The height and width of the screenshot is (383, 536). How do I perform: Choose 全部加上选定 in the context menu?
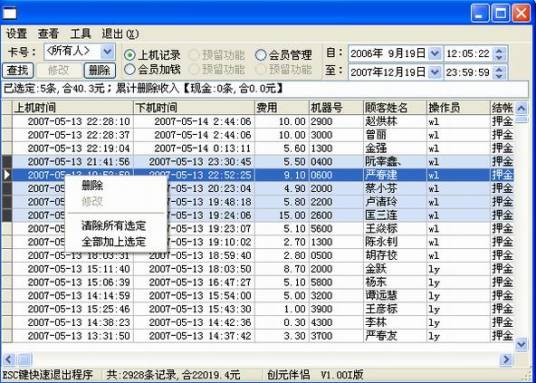[x=113, y=242]
